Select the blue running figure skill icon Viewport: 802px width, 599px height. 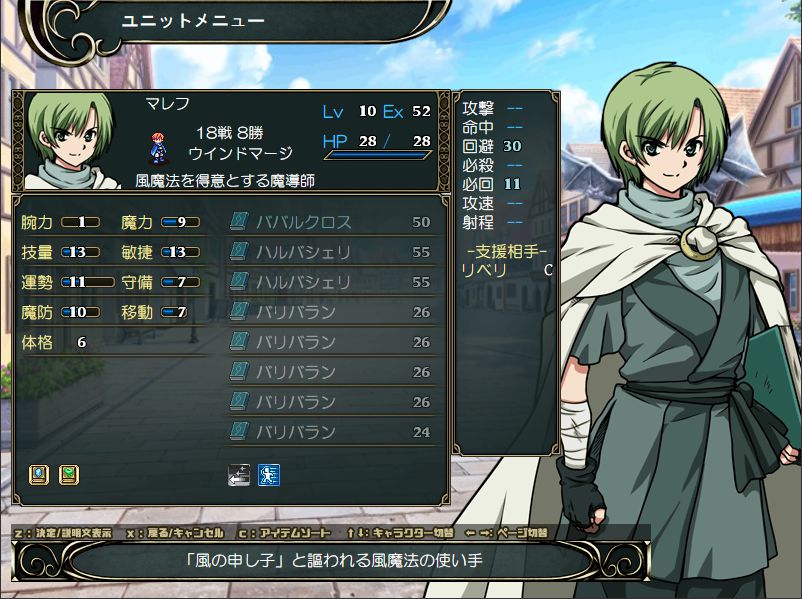[269, 475]
